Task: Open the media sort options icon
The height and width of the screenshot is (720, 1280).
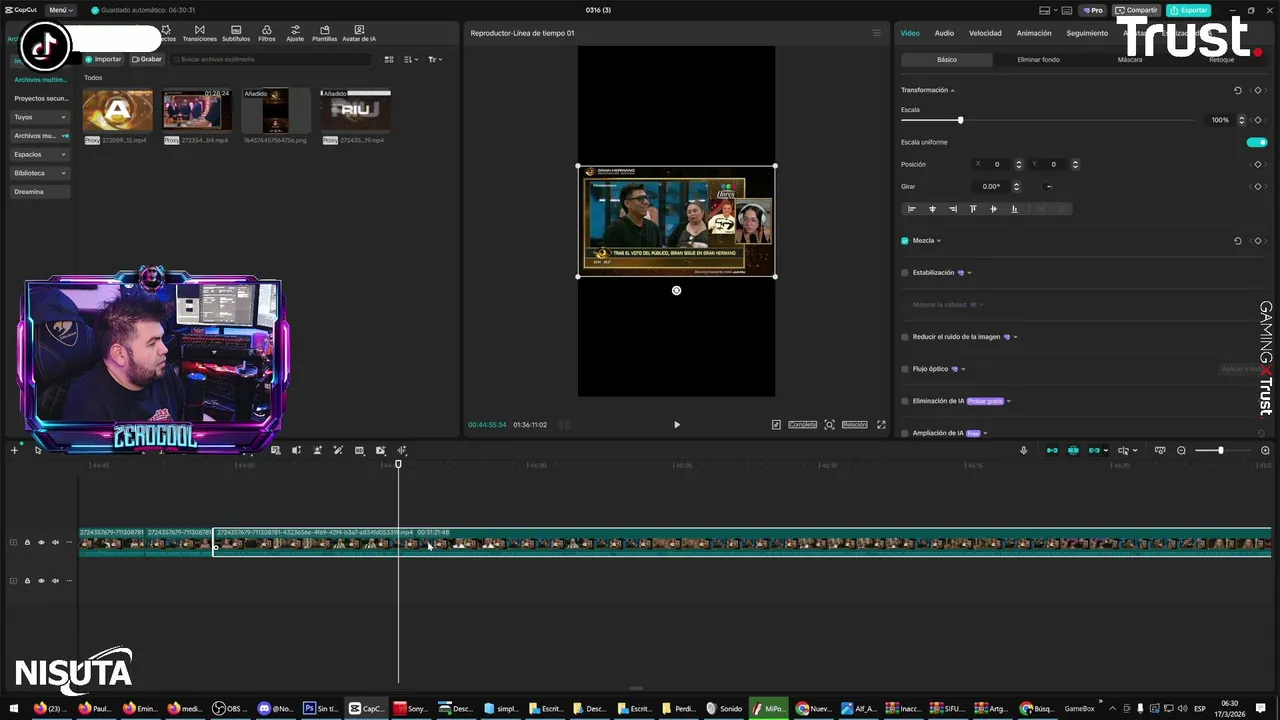Action: 410,59
